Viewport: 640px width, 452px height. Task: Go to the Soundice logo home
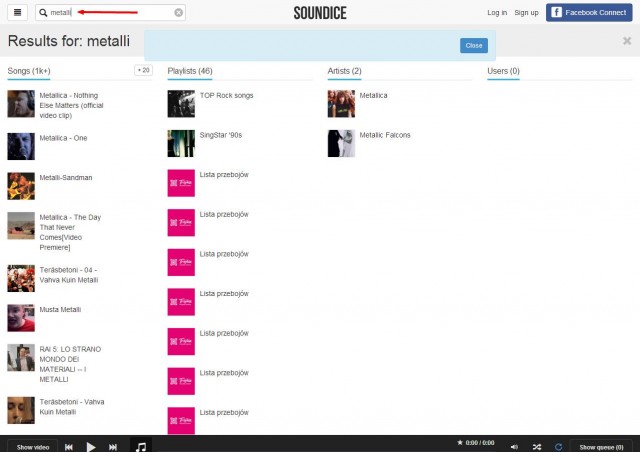(x=320, y=13)
